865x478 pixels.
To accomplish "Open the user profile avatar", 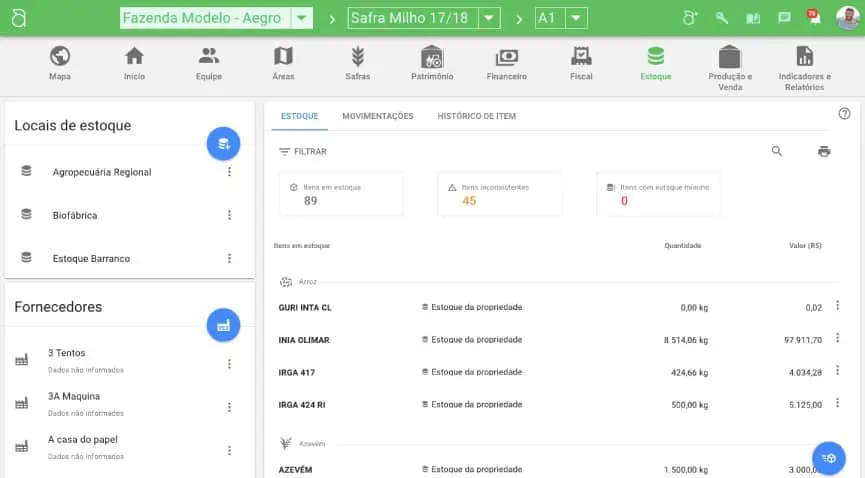I will (x=846, y=18).
